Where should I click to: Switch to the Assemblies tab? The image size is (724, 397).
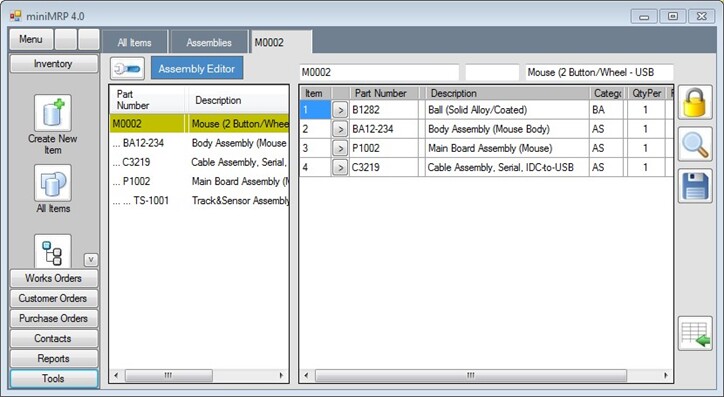(x=209, y=42)
